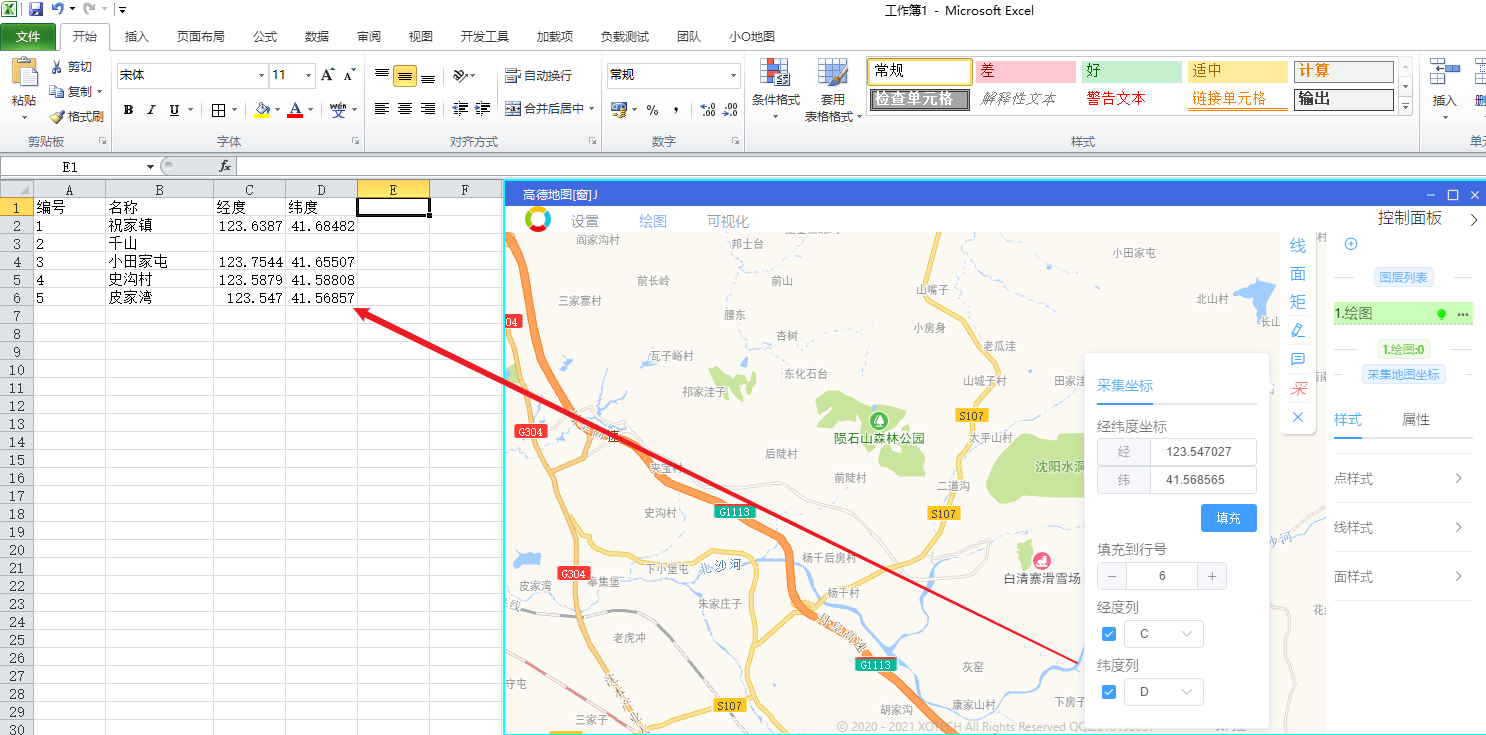The image size is (1486, 735).
Task: Align text left
Action: coord(382,109)
